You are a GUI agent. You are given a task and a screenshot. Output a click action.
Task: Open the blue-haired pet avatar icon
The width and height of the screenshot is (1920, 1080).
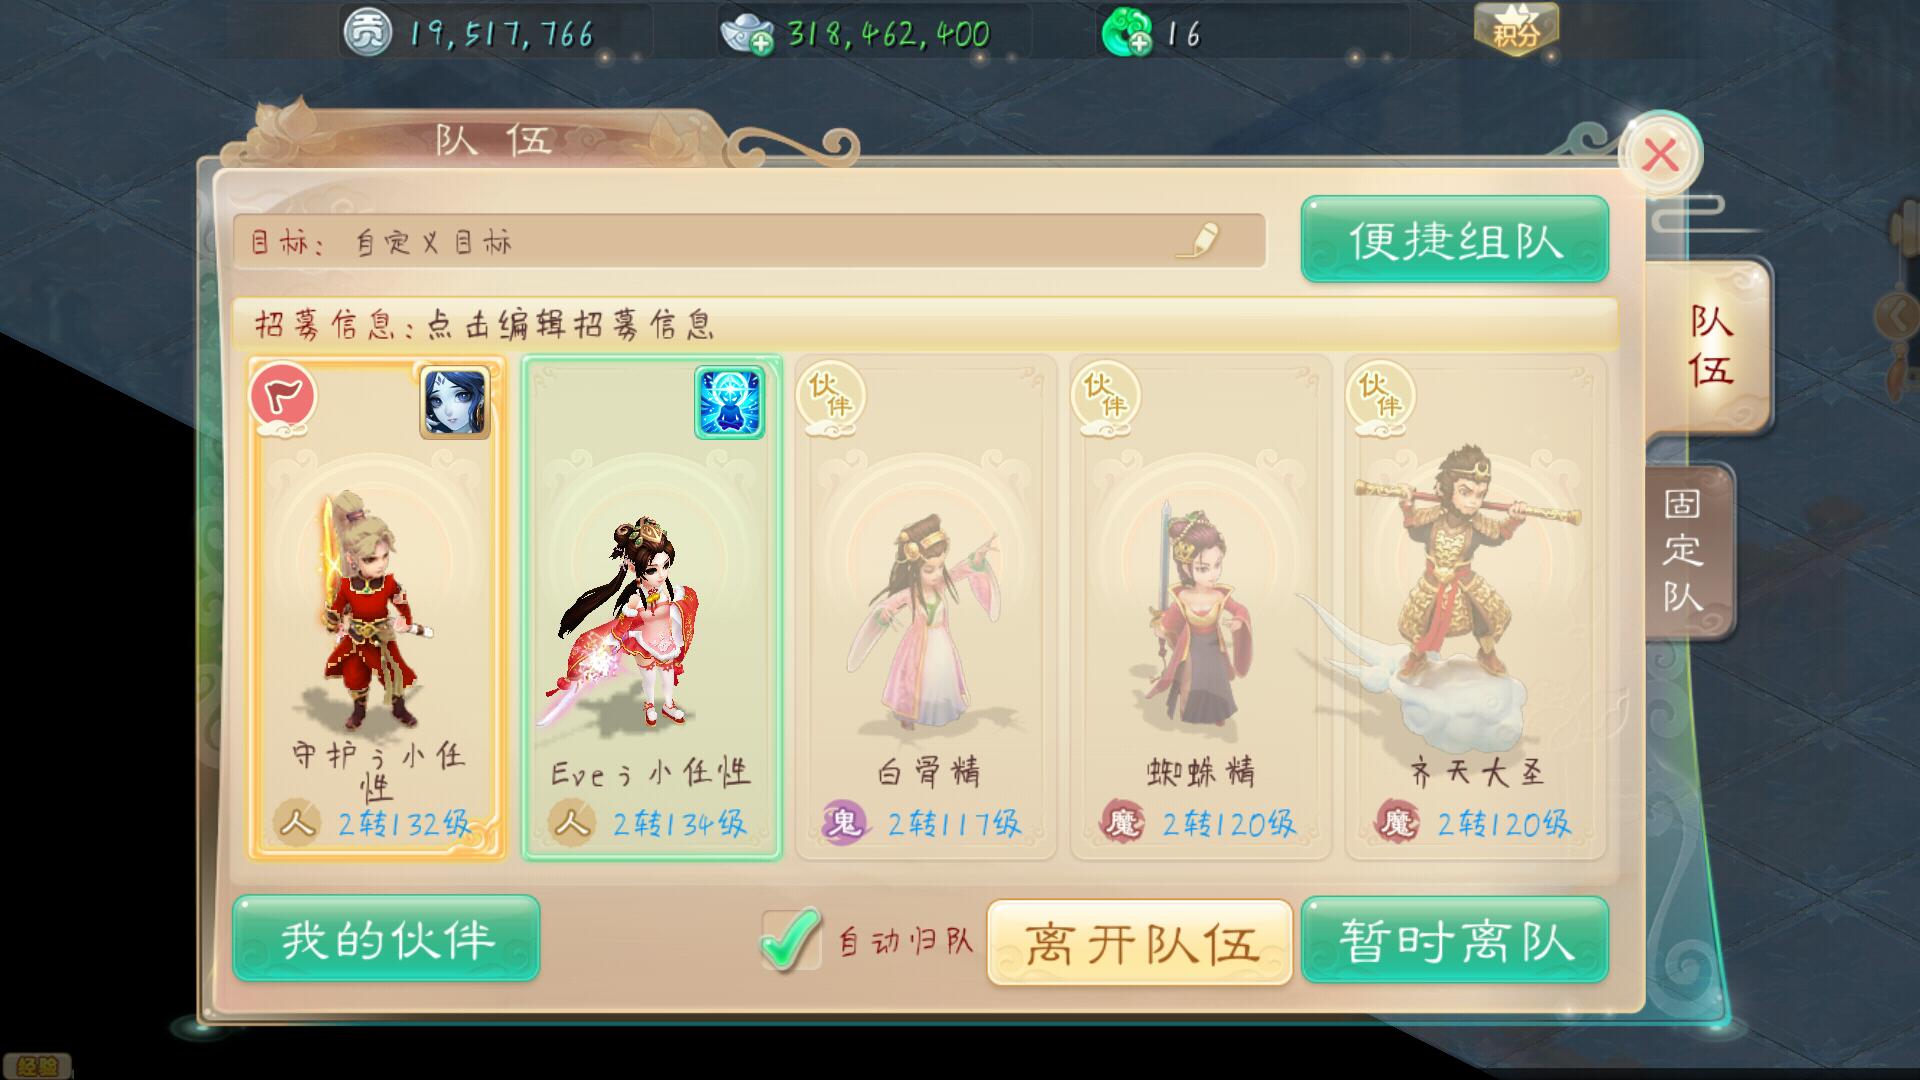[x=455, y=402]
